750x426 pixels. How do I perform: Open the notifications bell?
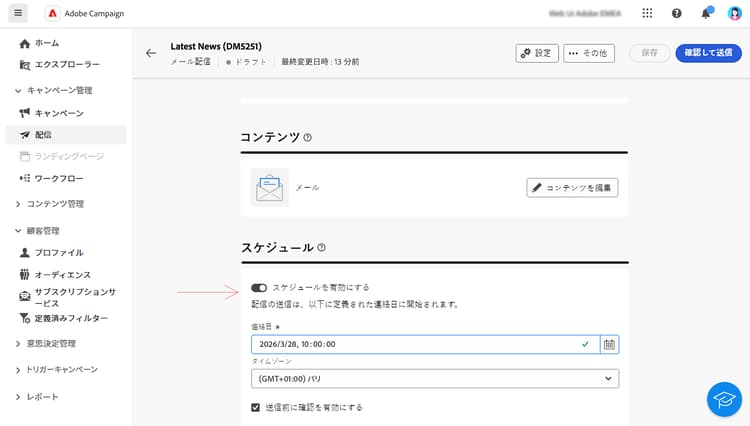click(706, 13)
